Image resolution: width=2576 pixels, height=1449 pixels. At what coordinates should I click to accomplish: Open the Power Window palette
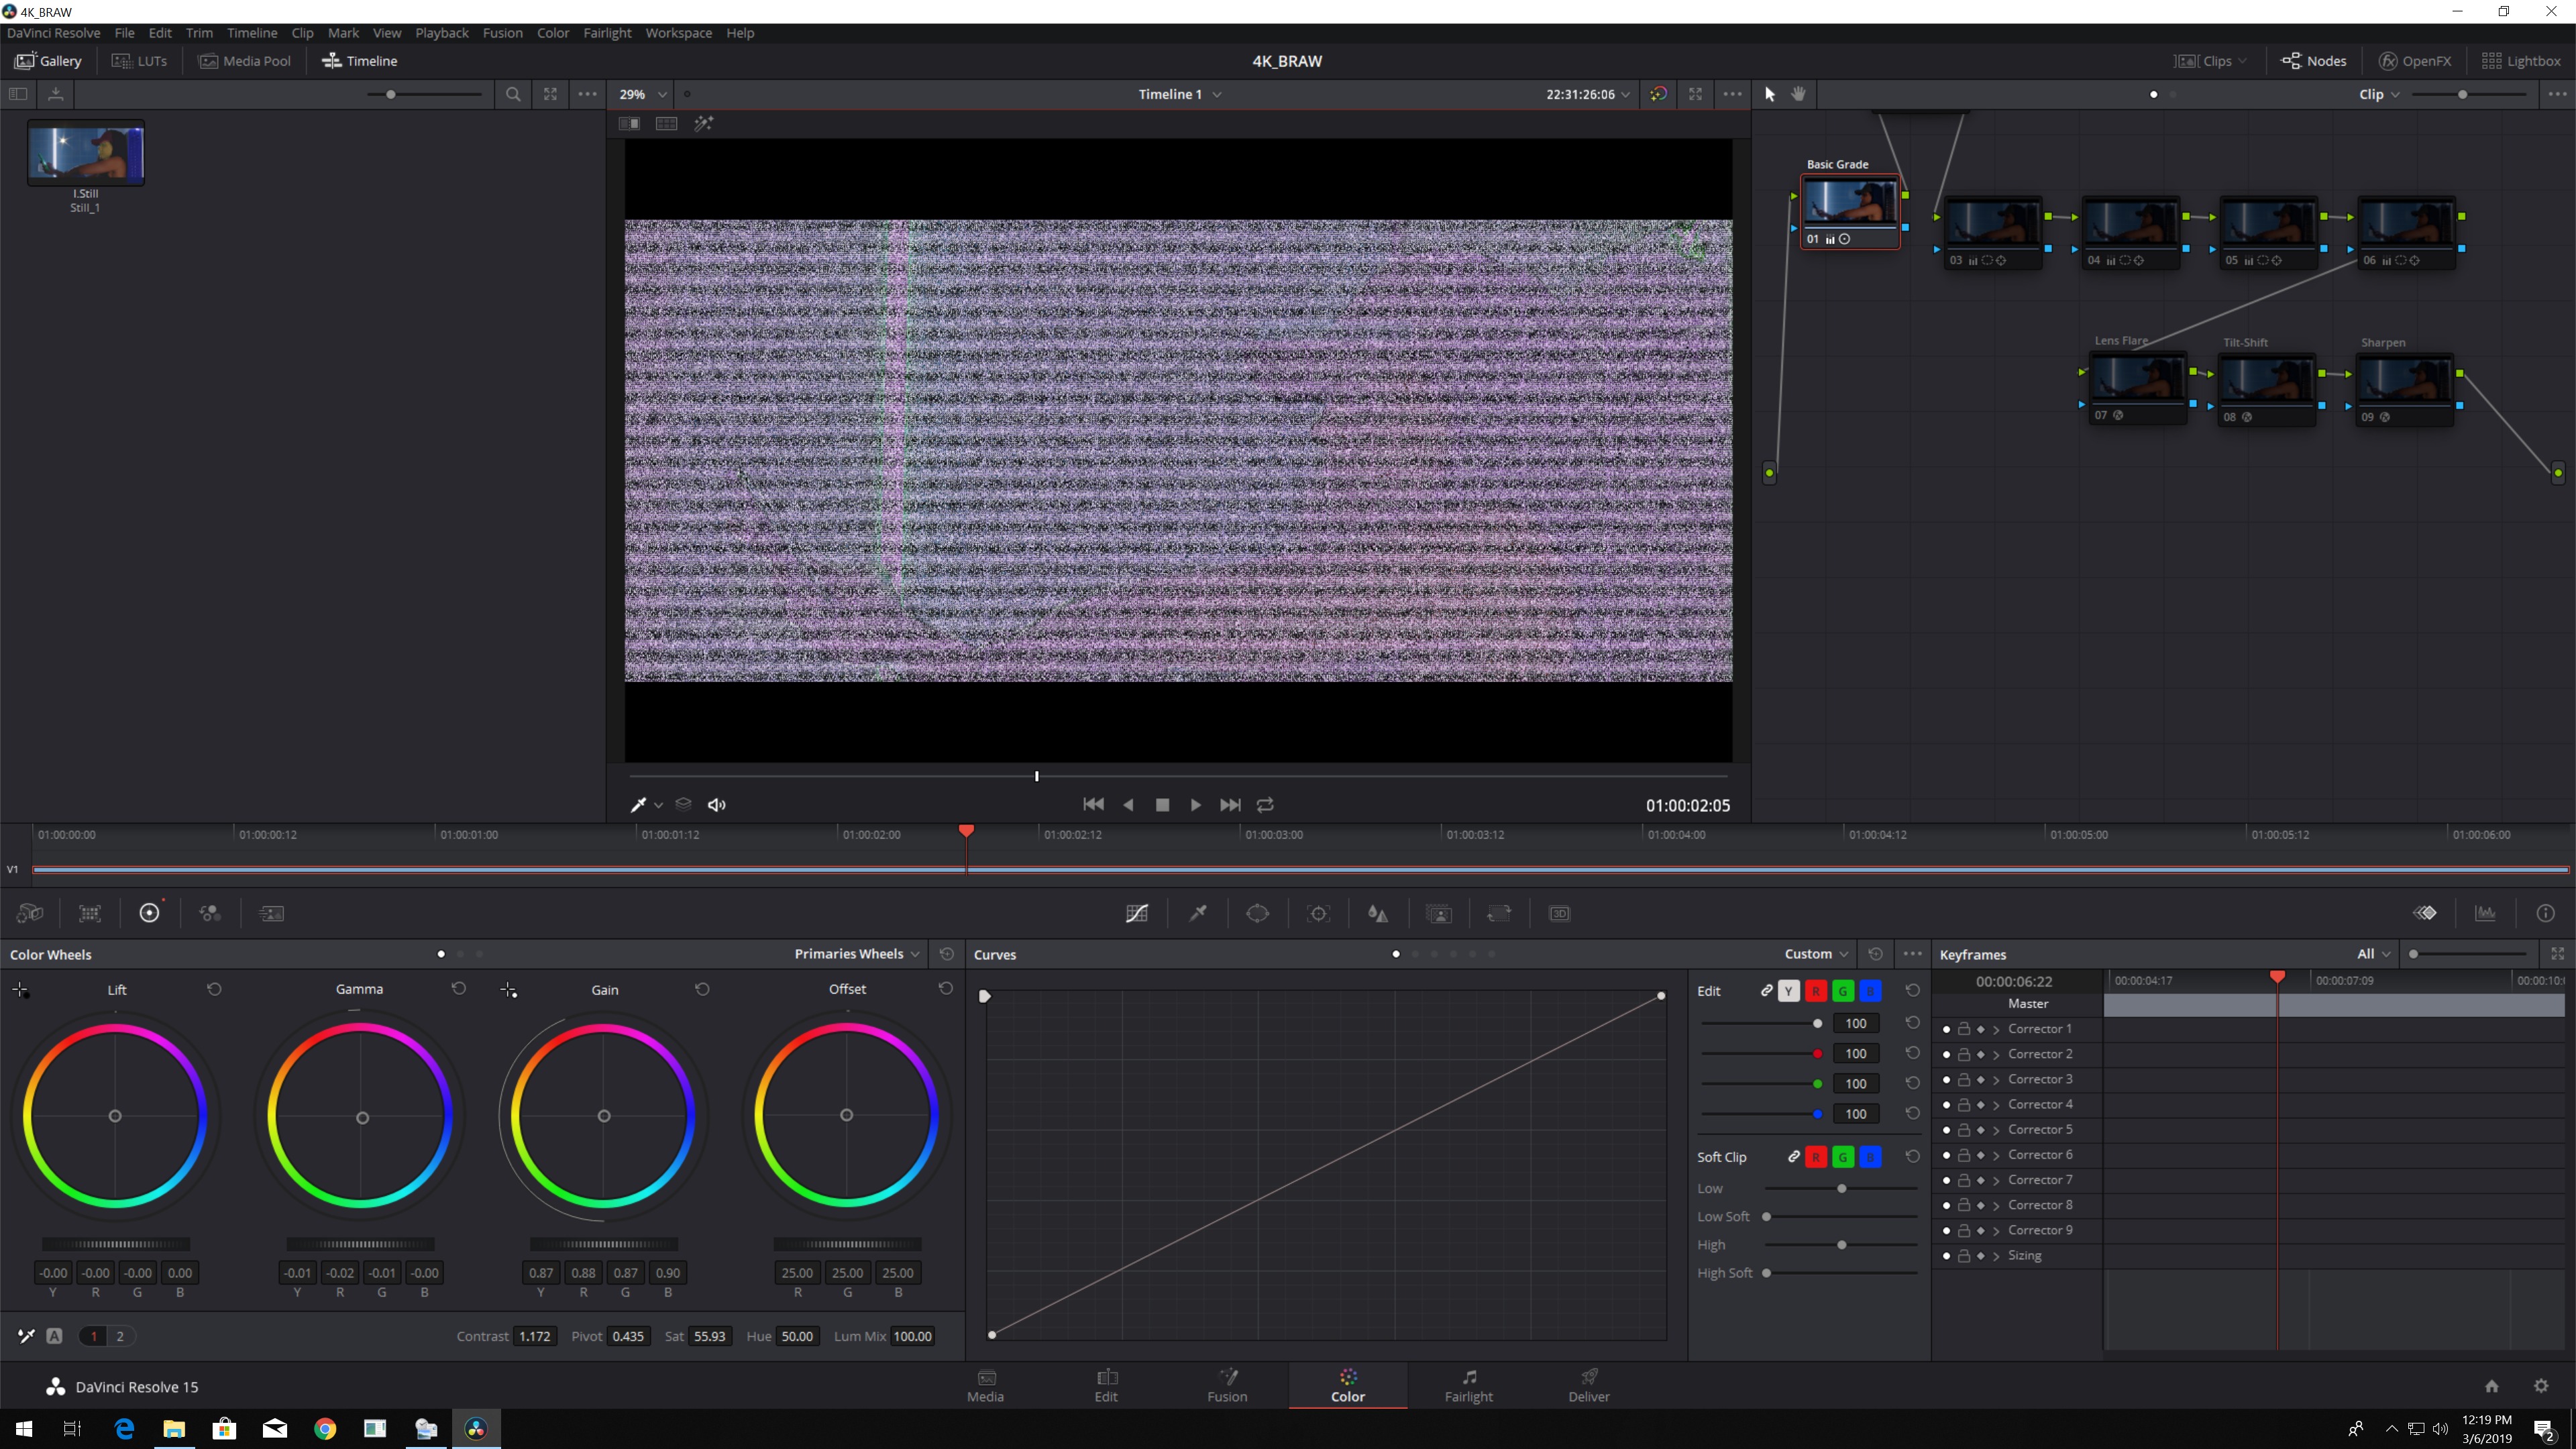click(x=1258, y=913)
